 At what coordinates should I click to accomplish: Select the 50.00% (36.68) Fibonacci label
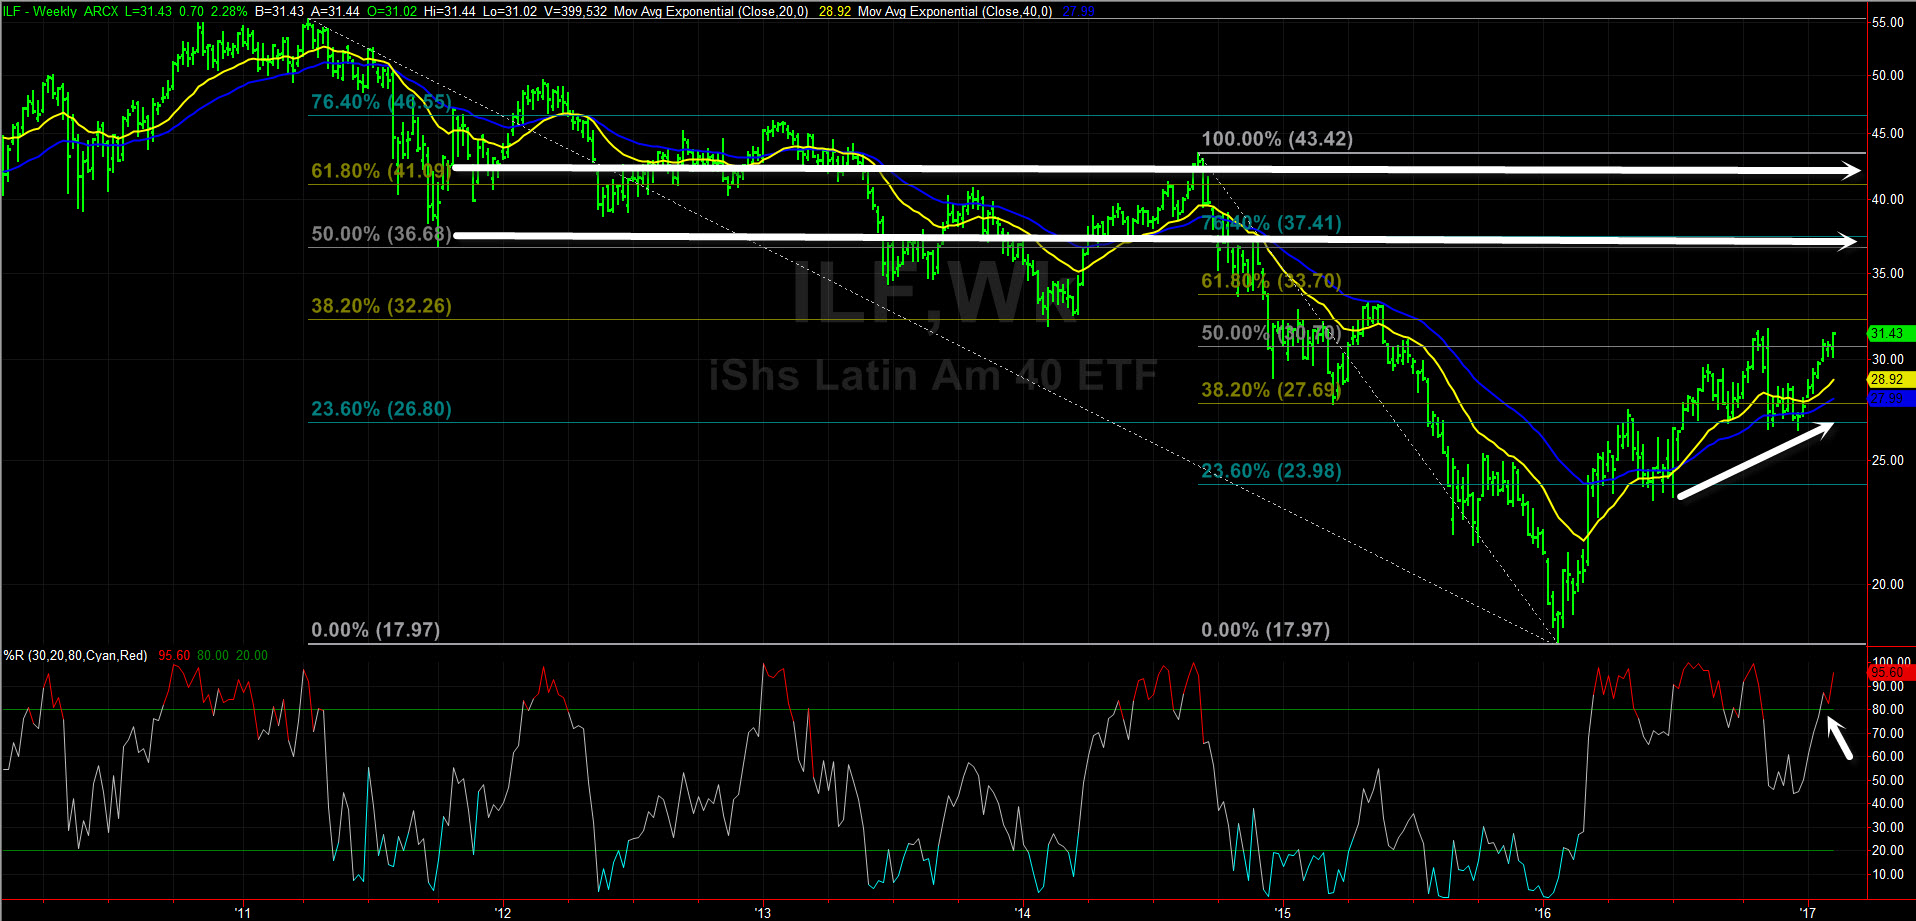[381, 234]
